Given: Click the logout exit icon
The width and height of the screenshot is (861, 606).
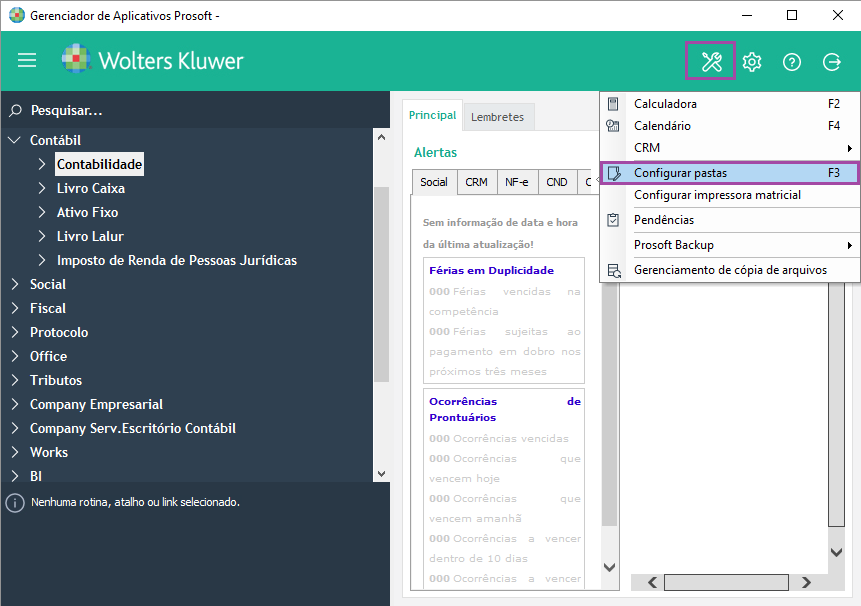Looking at the screenshot, I should point(831,61).
